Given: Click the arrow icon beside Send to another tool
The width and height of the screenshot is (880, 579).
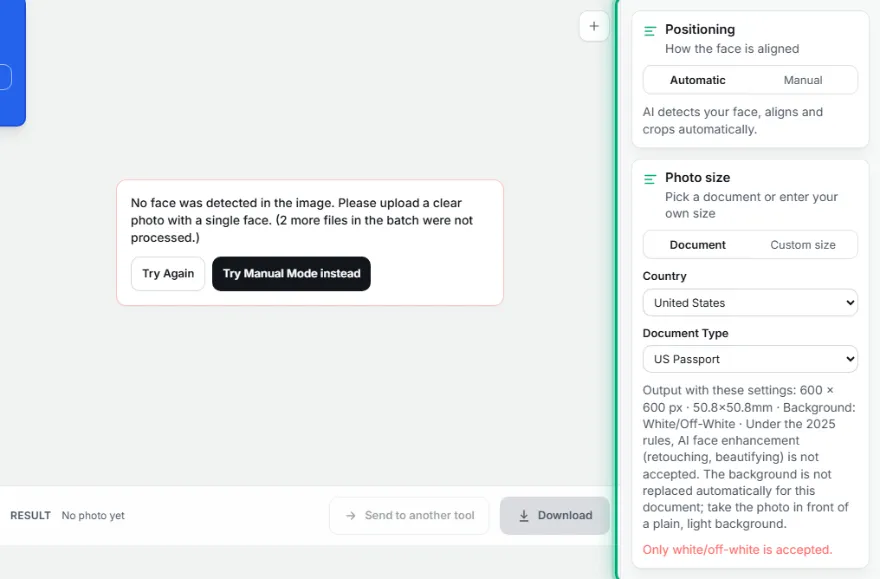Looking at the screenshot, I should point(351,516).
